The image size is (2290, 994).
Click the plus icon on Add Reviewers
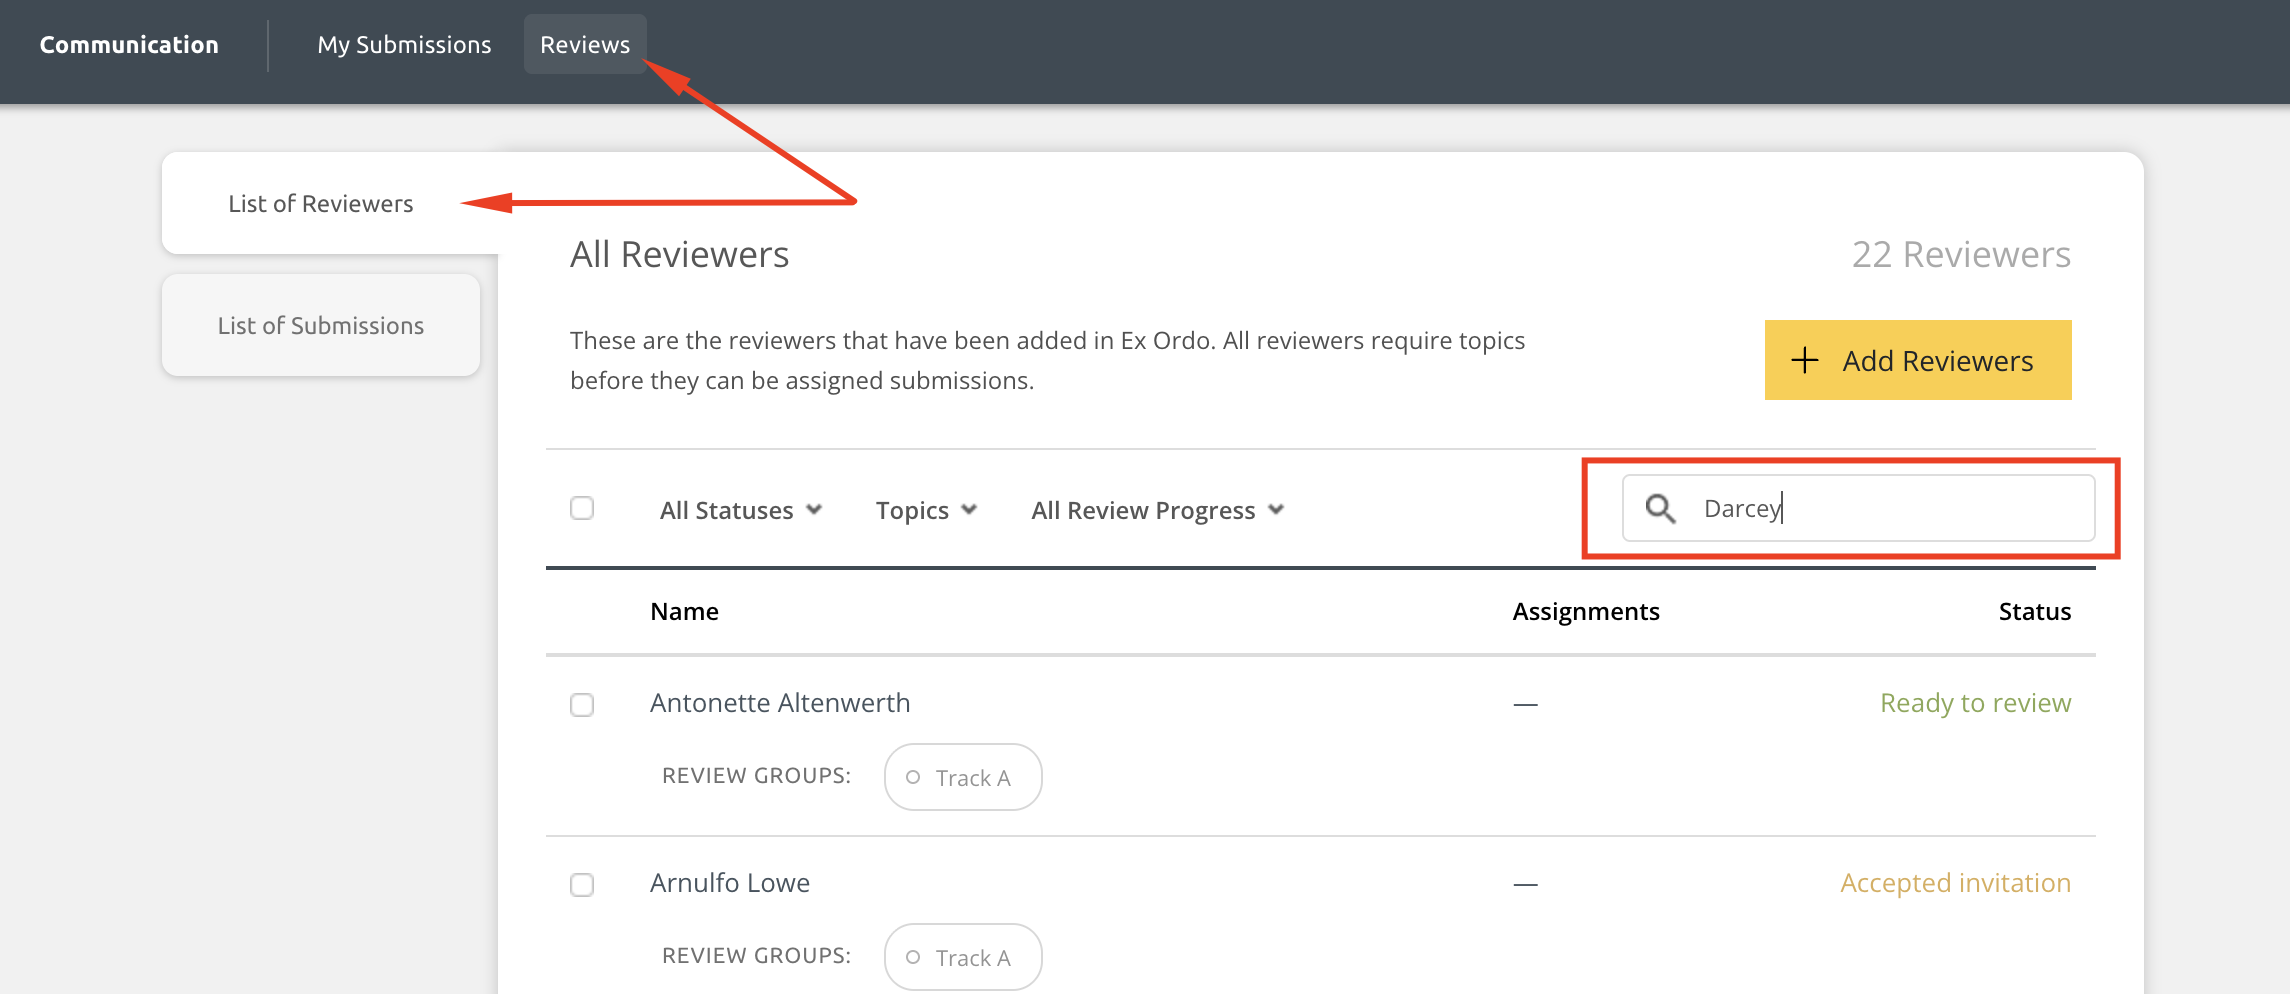(1804, 360)
